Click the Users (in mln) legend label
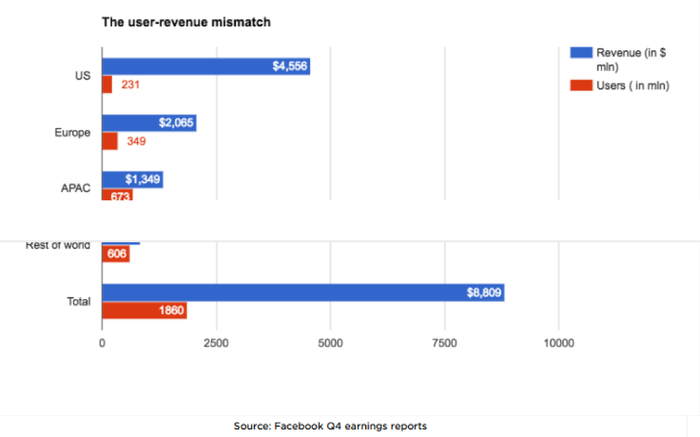Screen dimensions: 700x437 pyautogui.click(x=633, y=86)
